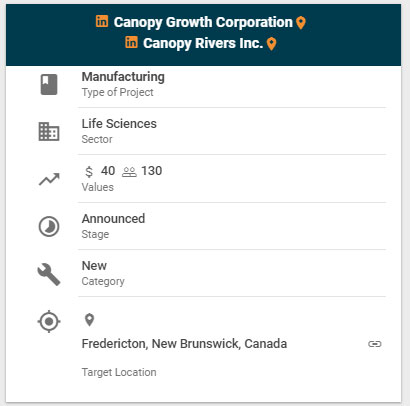Viewport: 410px width, 406px height.
Task: Click map pin beside Canopy Rivers Inc.
Action: [x=272, y=44]
